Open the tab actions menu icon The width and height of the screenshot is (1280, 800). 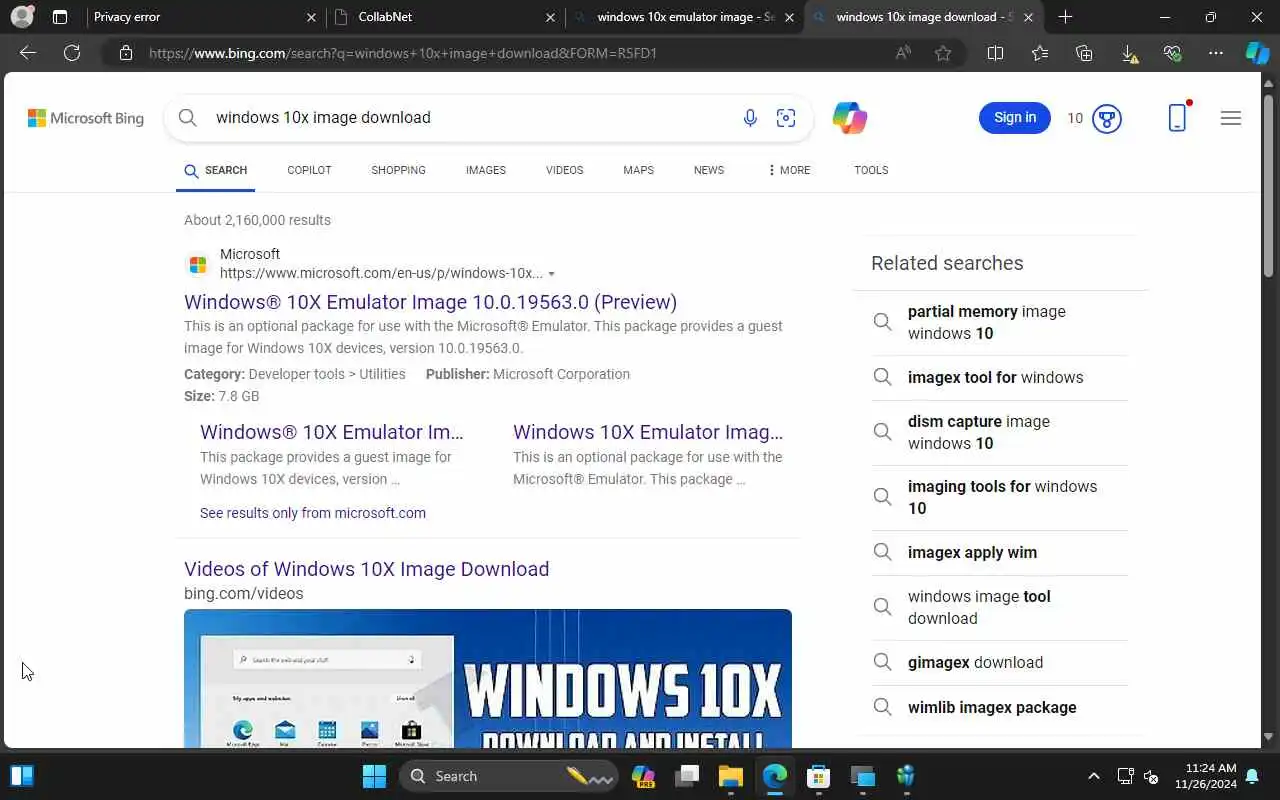tap(60, 17)
